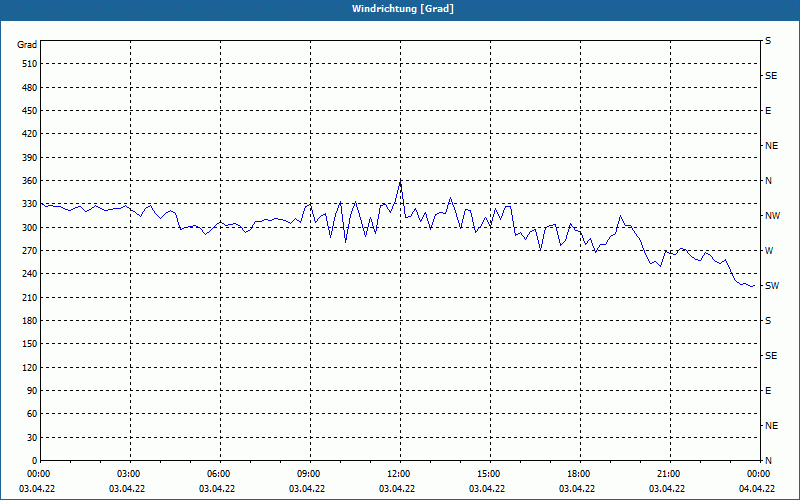Click the blue line's peak at 12:00
800x500 pixels.
pos(401,181)
